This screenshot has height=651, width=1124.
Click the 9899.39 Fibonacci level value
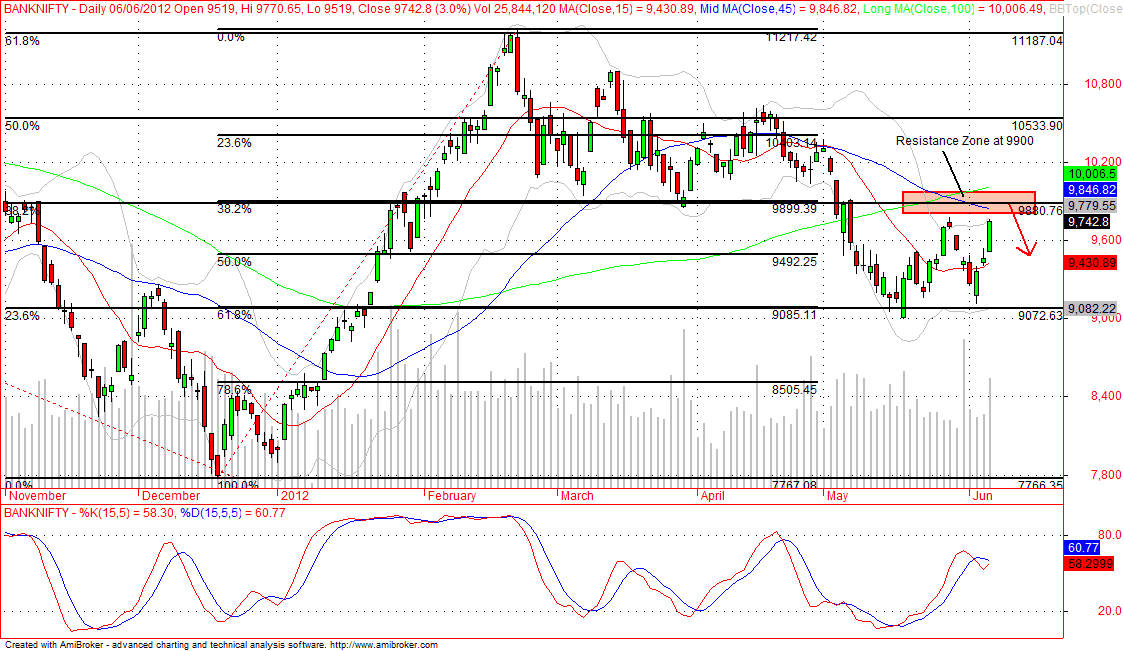coord(794,209)
